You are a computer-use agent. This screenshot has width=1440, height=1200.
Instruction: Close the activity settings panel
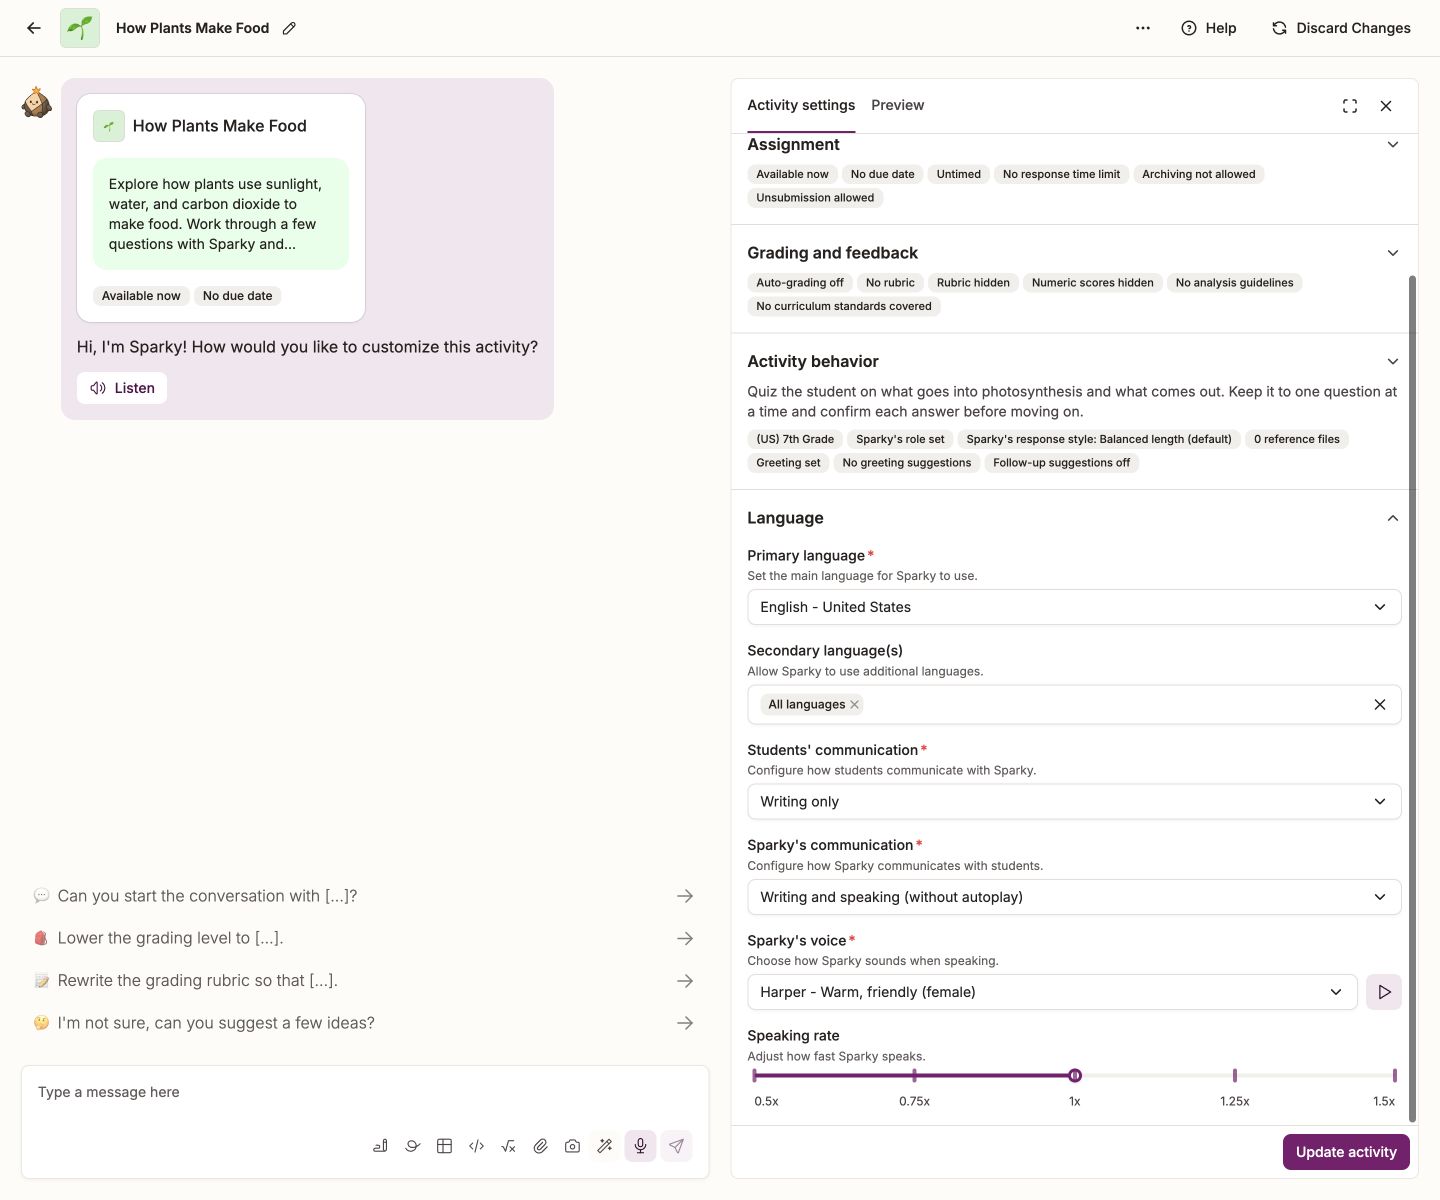pos(1386,106)
